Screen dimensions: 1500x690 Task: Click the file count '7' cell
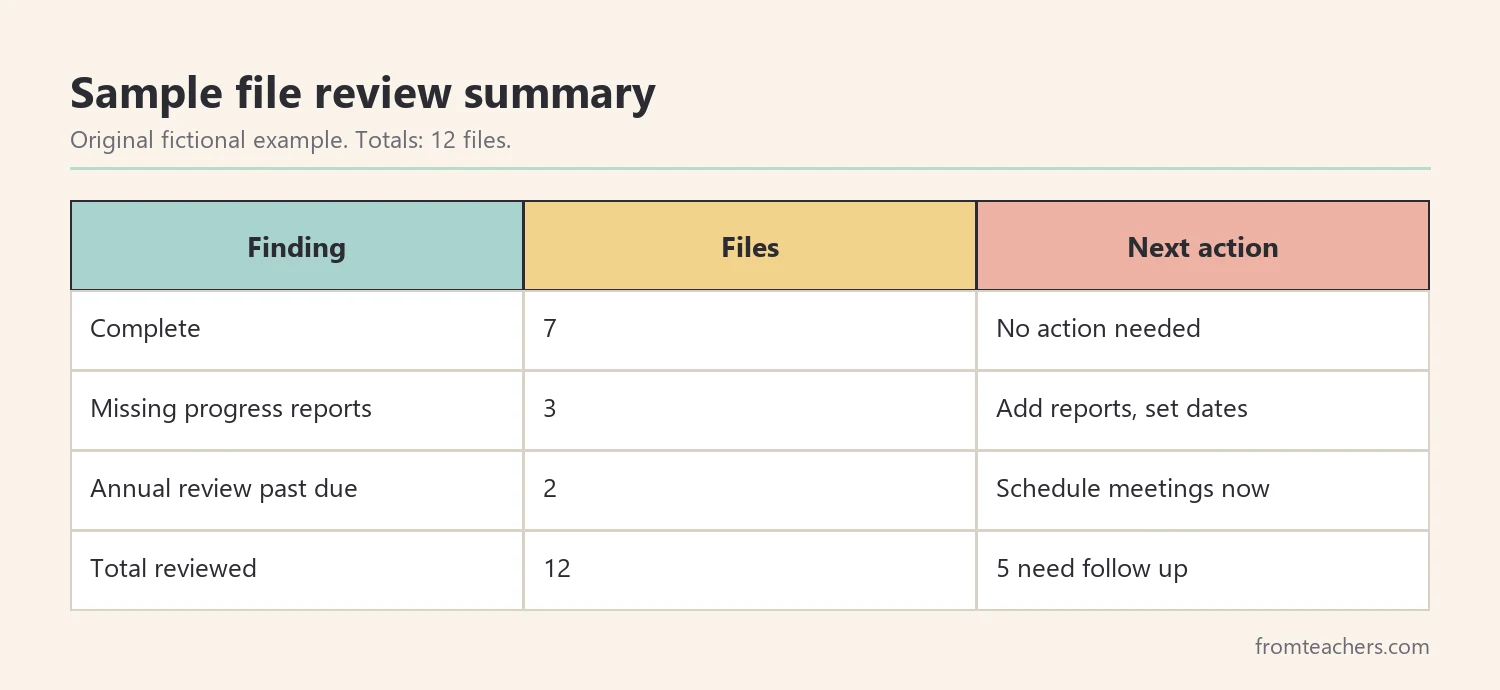[750, 330]
